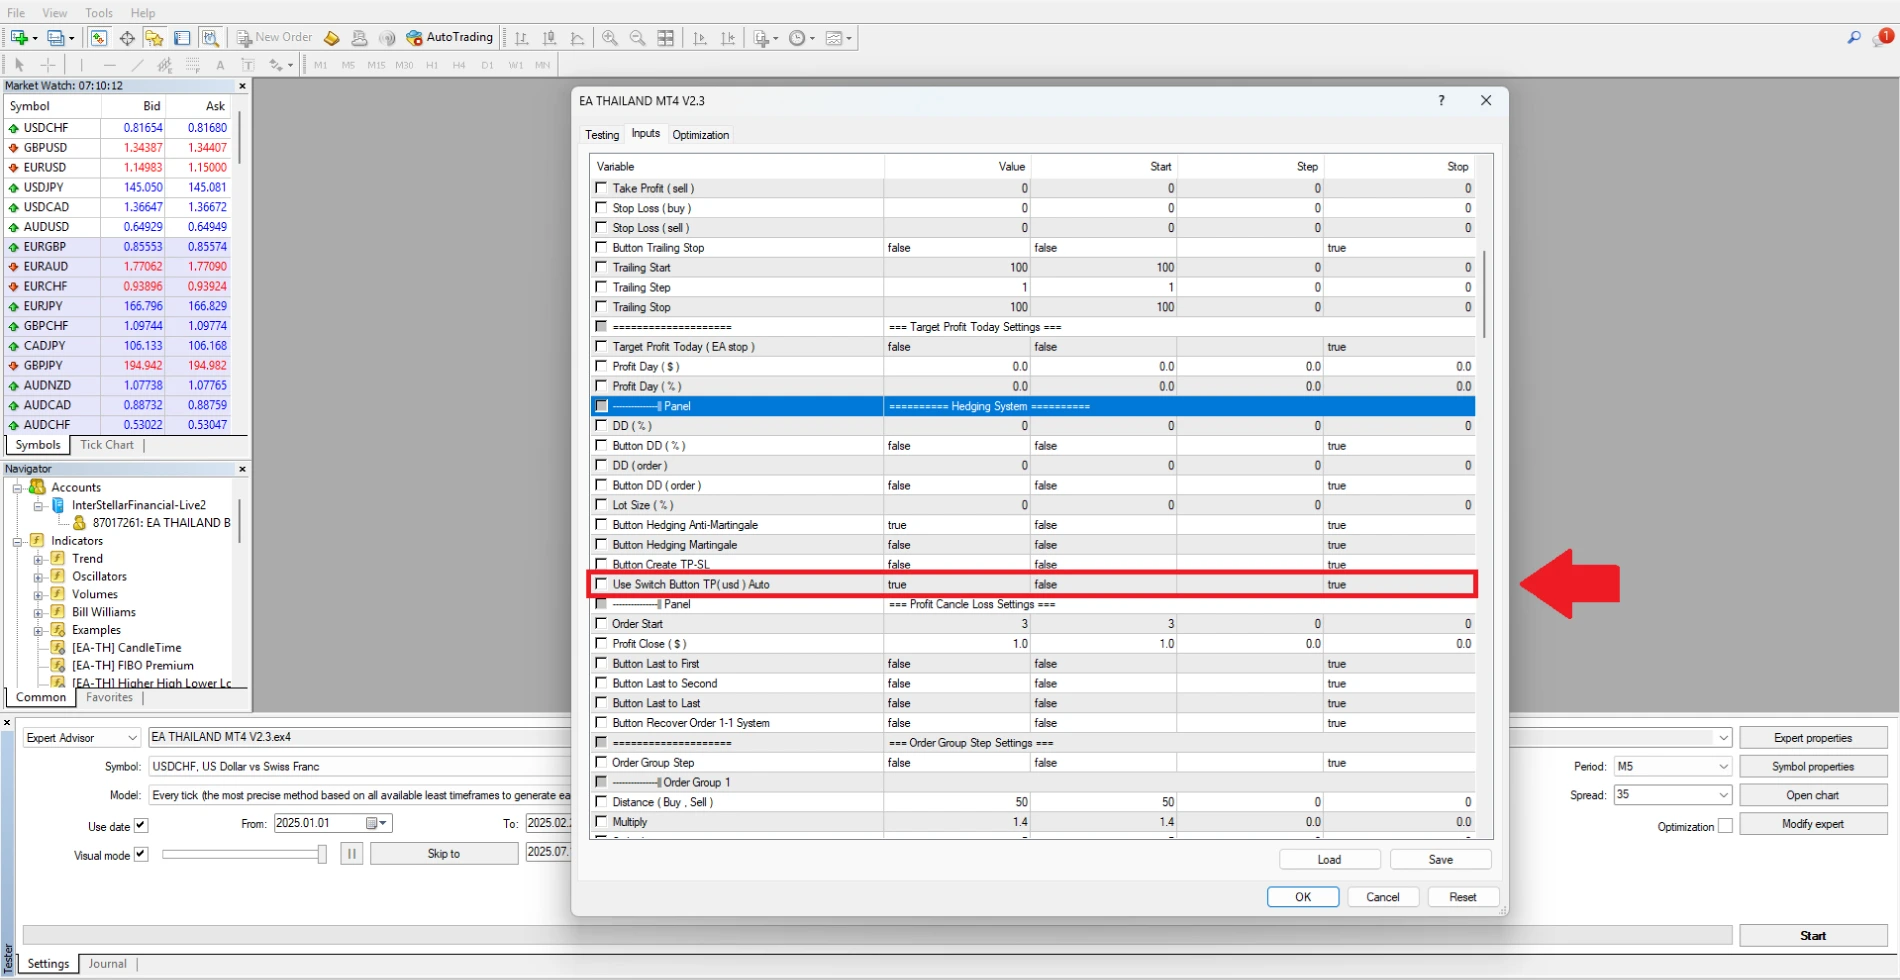Click the Zoom Out magnifier icon
The image size is (1900, 980).
[x=637, y=38]
